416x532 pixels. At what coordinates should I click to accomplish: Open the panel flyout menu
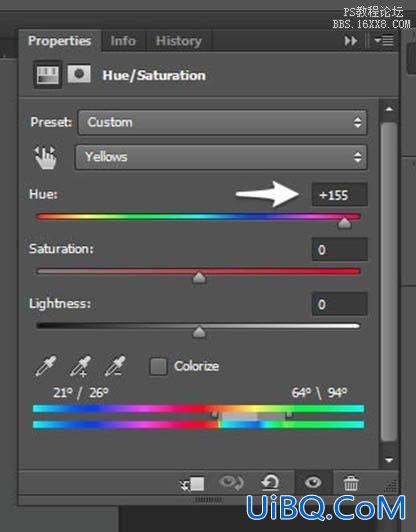(x=384, y=41)
